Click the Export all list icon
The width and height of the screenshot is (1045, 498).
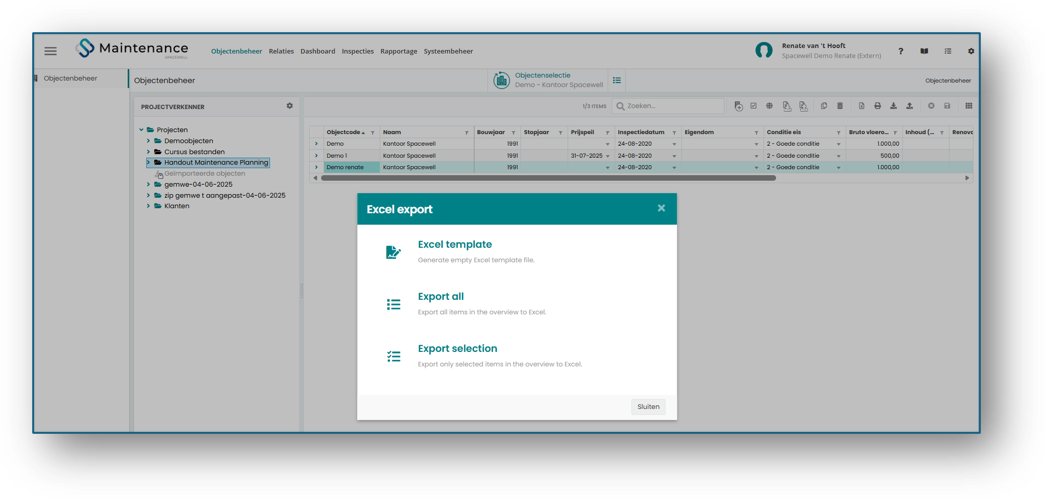pos(393,304)
